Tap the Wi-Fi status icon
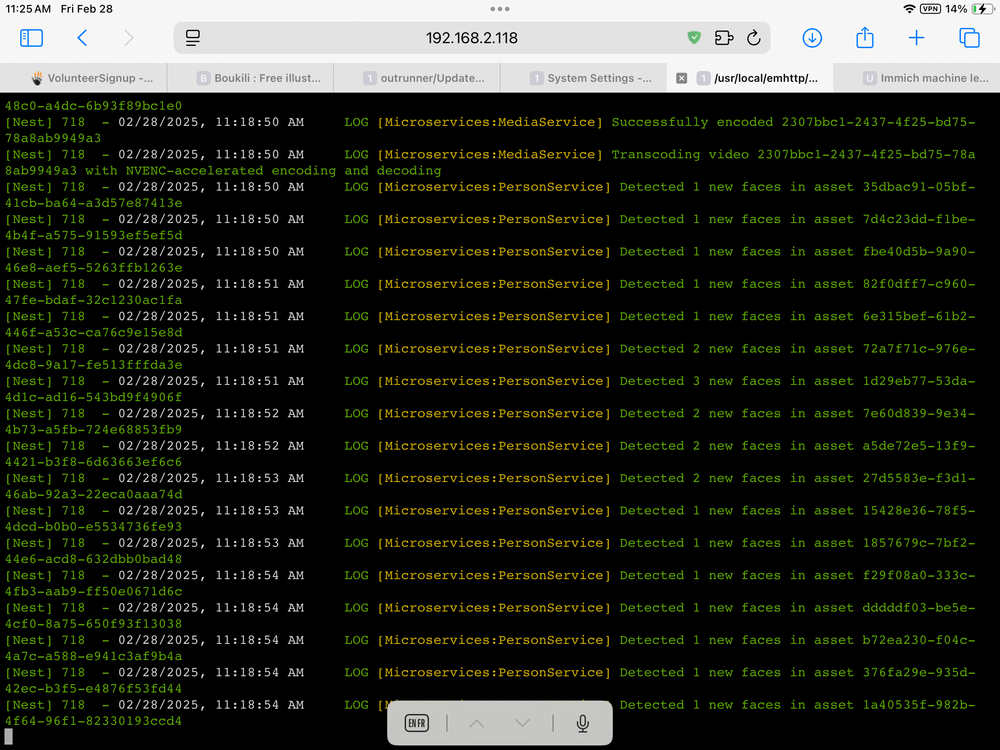This screenshot has height=750, width=1000. pyautogui.click(x=909, y=9)
